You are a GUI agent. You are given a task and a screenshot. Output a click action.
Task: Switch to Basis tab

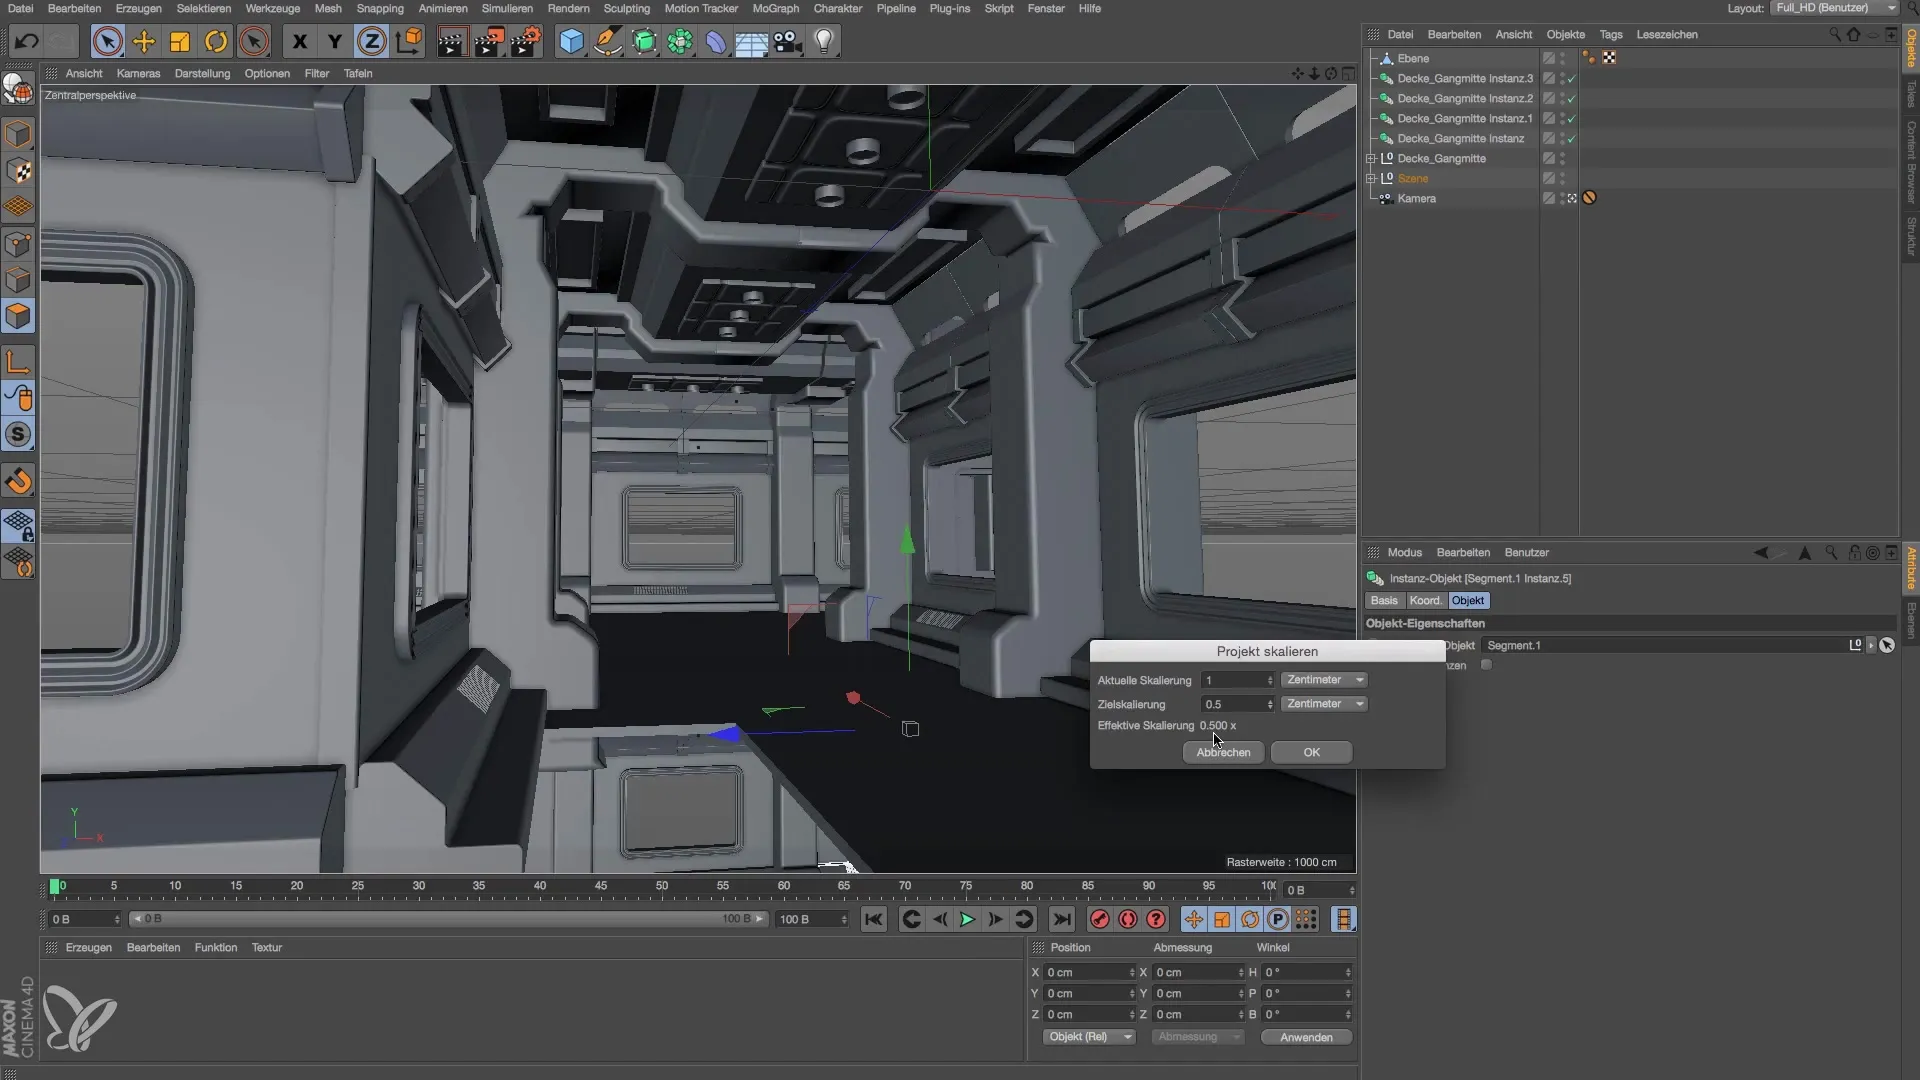coord(1384,600)
